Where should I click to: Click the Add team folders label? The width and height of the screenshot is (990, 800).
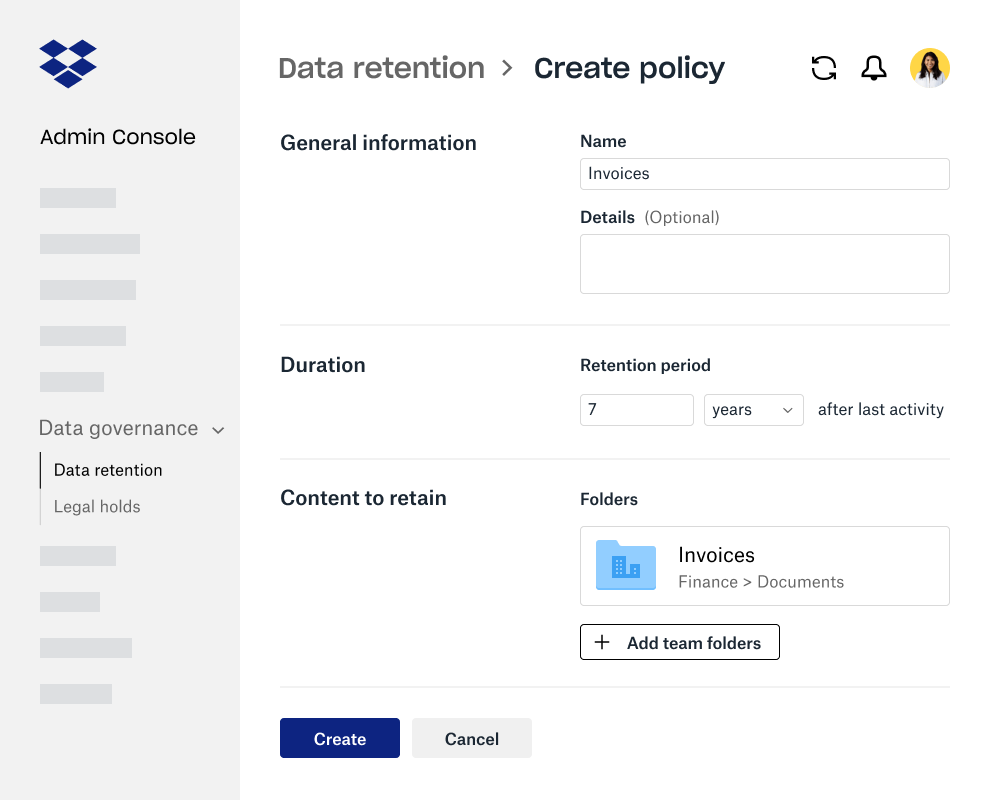pyautogui.click(x=693, y=643)
